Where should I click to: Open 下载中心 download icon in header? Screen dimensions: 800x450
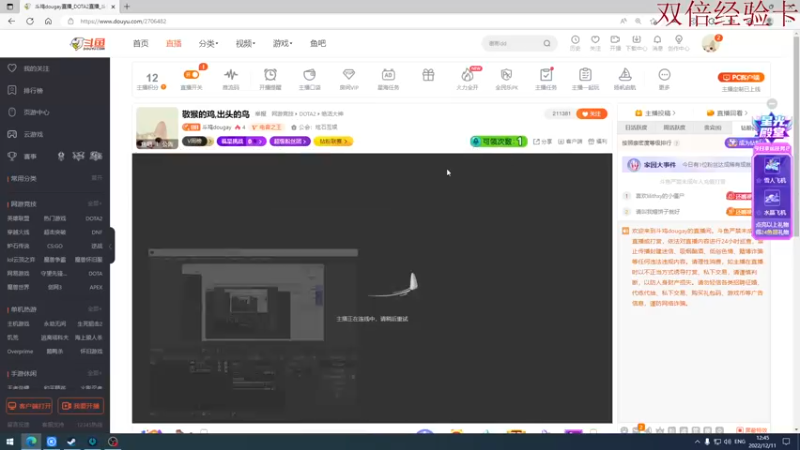(636, 40)
